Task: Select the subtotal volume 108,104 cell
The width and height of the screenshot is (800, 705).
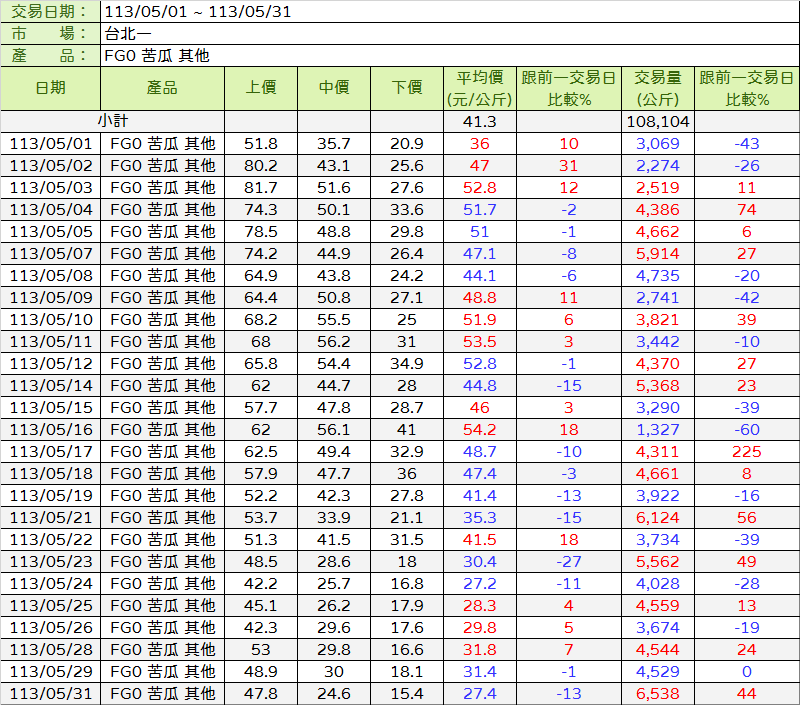Action: pos(657,121)
